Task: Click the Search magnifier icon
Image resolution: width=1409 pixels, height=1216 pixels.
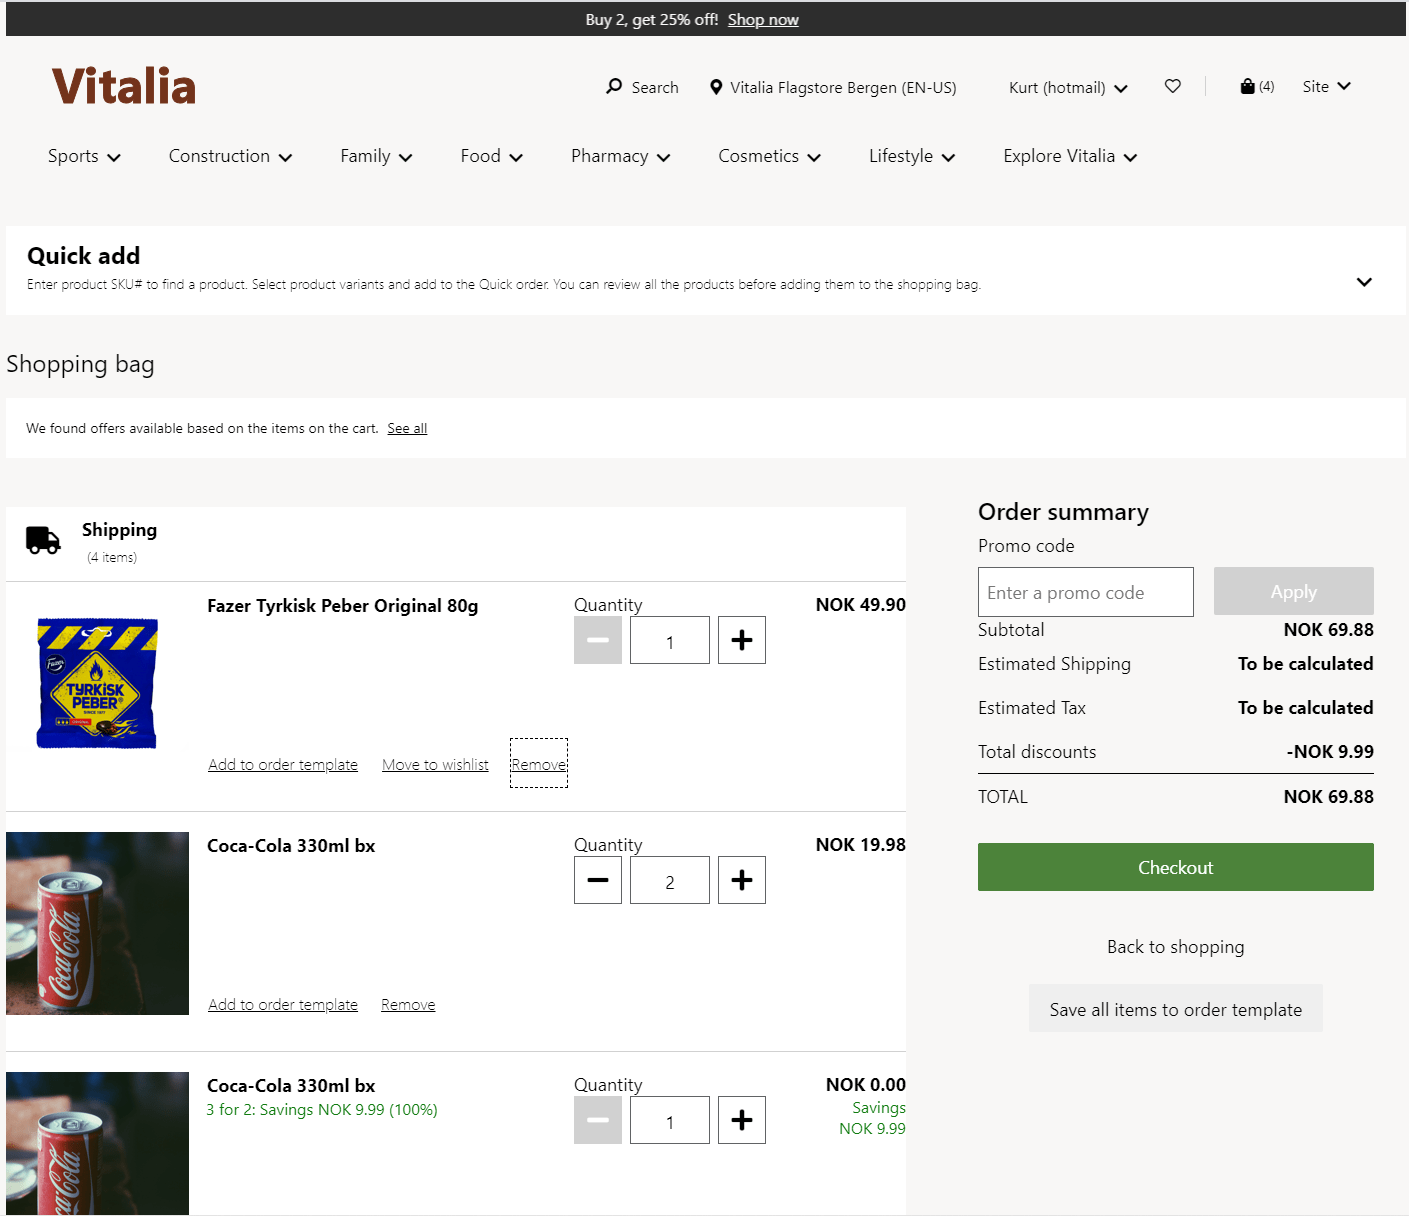Action: point(614,87)
